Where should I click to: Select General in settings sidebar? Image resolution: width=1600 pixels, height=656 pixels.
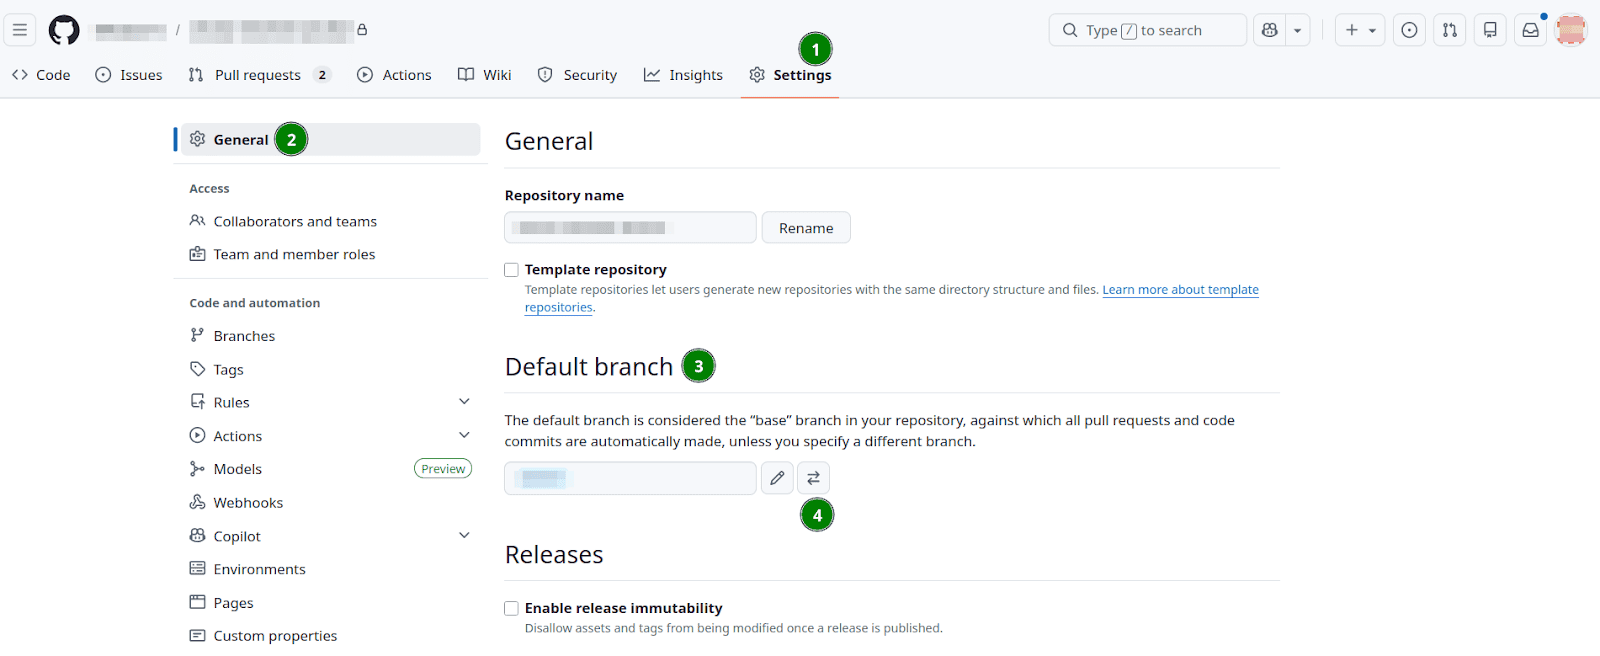[x=330, y=139]
